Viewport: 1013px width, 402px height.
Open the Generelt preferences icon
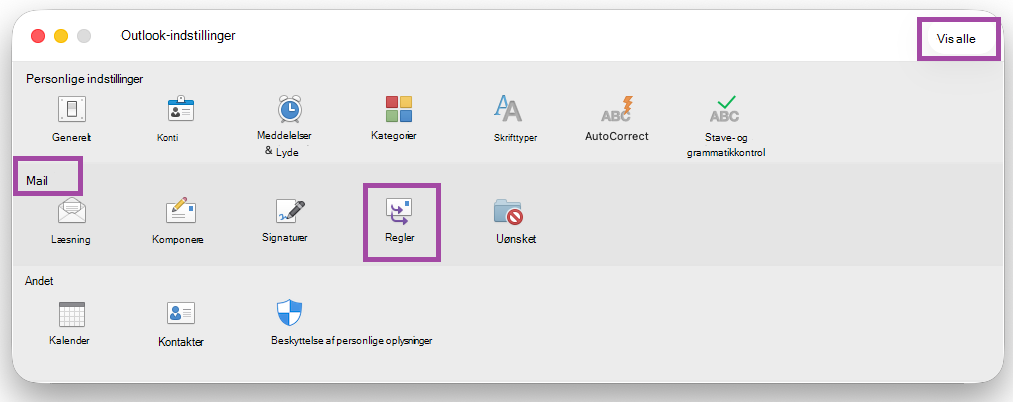(x=72, y=109)
